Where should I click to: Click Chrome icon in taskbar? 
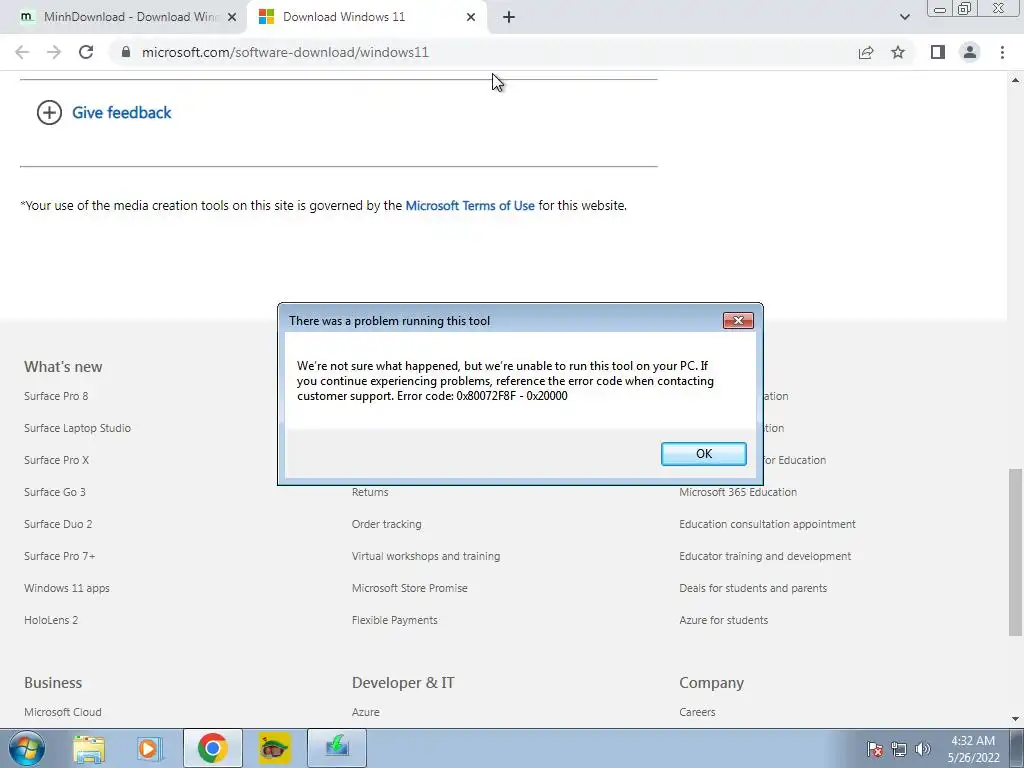(x=212, y=748)
